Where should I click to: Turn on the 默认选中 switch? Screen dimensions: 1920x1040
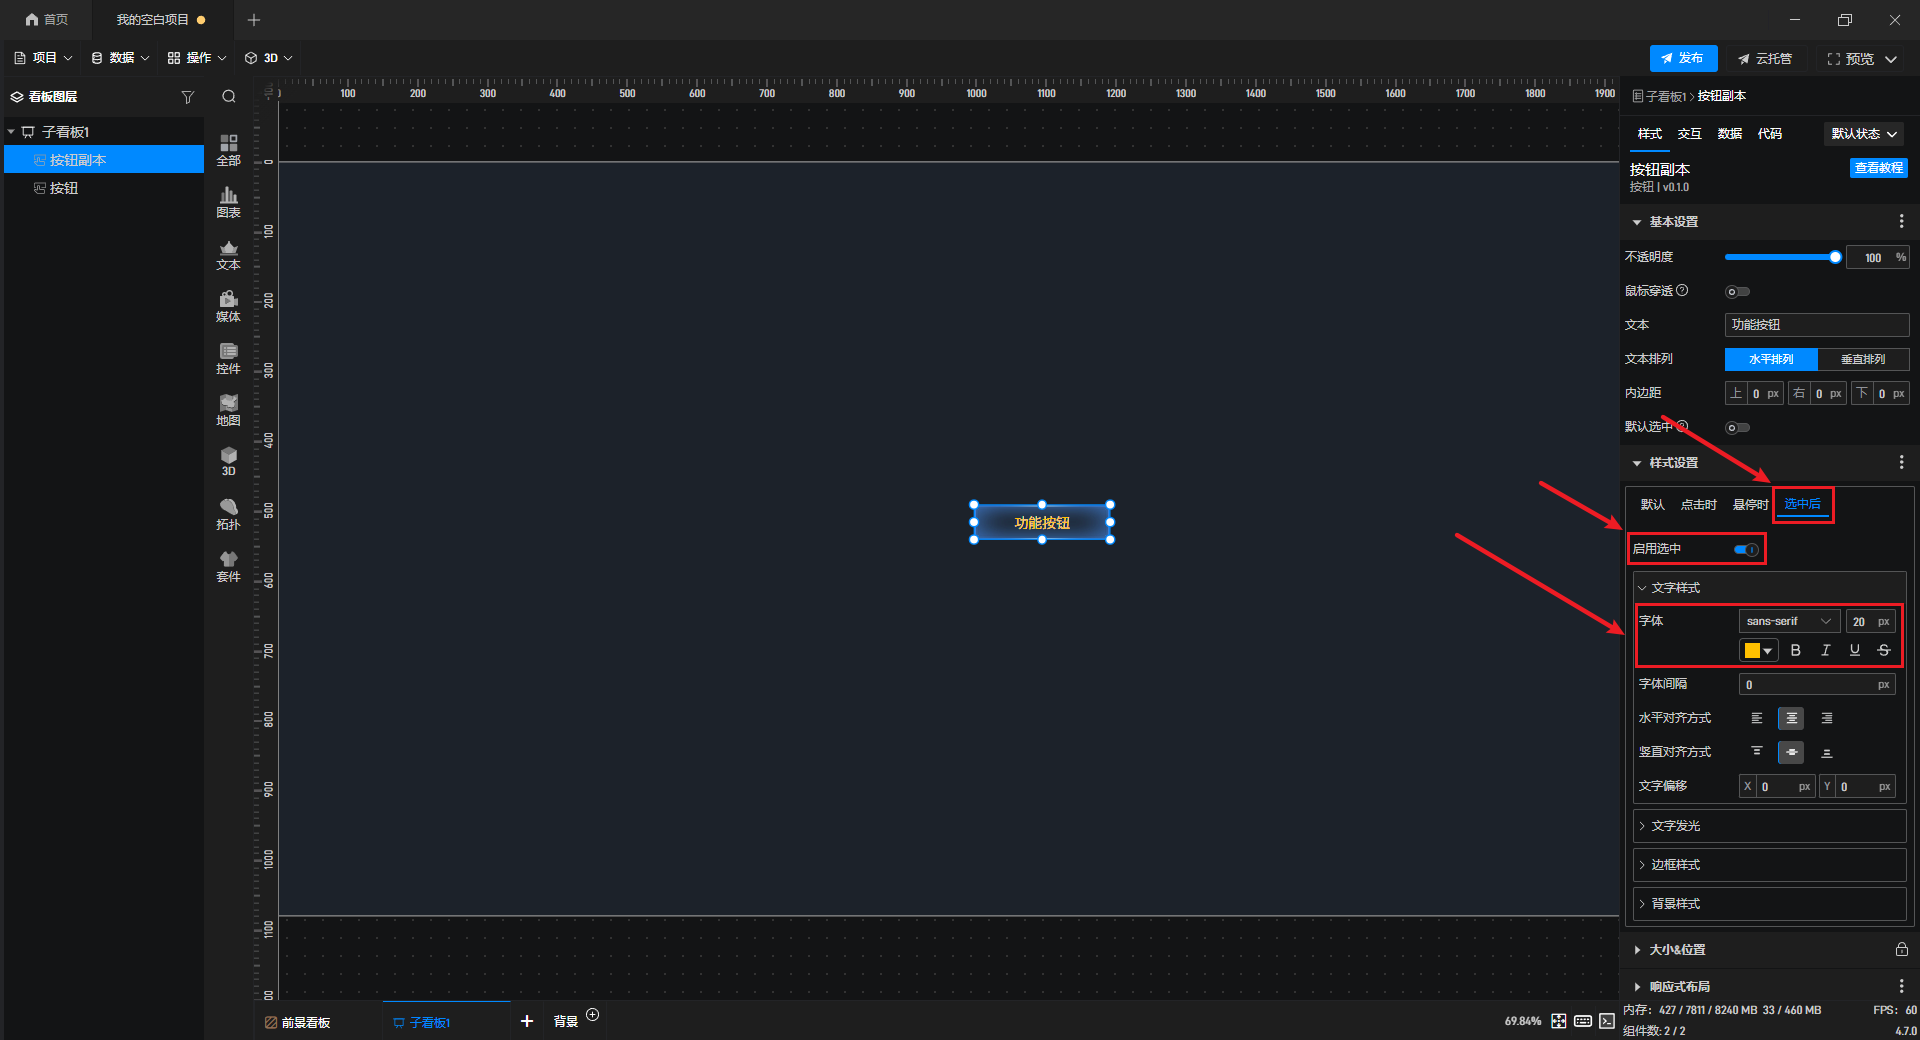[1737, 428]
